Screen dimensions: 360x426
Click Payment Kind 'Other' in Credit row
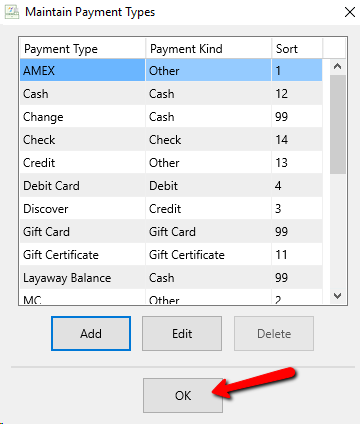[x=208, y=163]
